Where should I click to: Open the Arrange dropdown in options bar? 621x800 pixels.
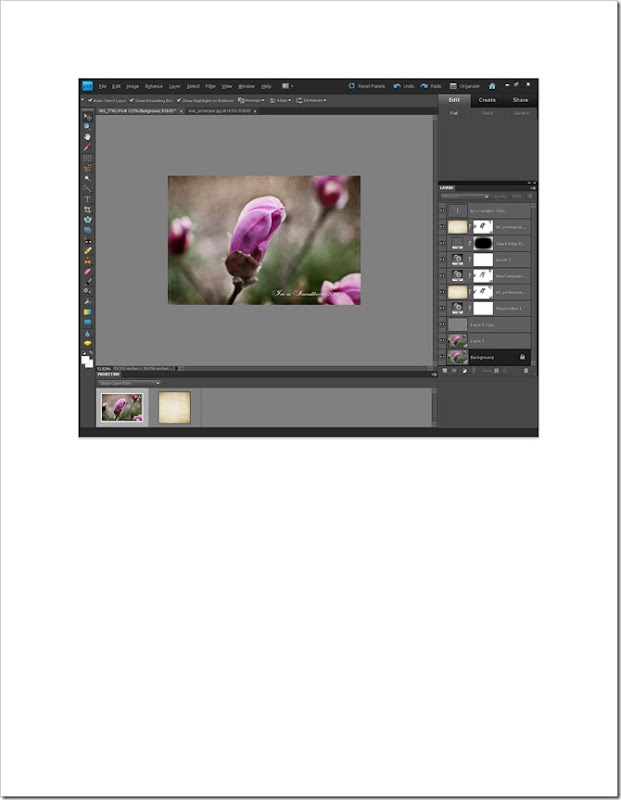252,101
